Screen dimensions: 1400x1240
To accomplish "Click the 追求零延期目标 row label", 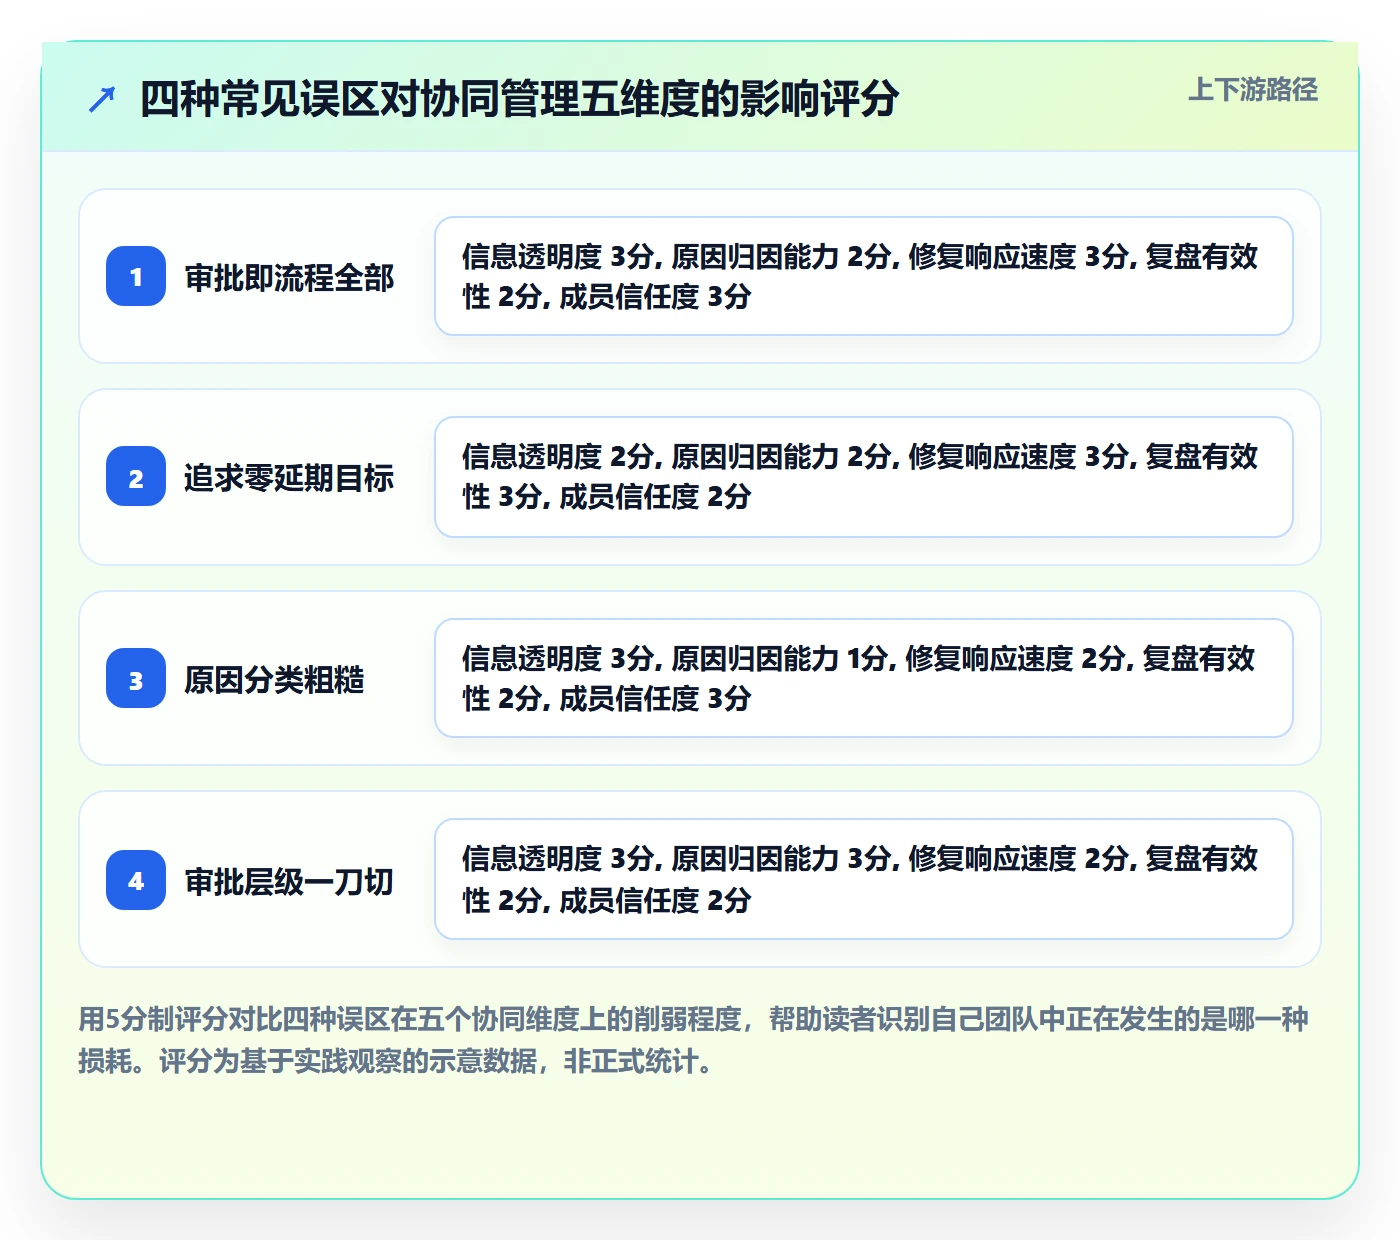I will click(x=289, y=477).
